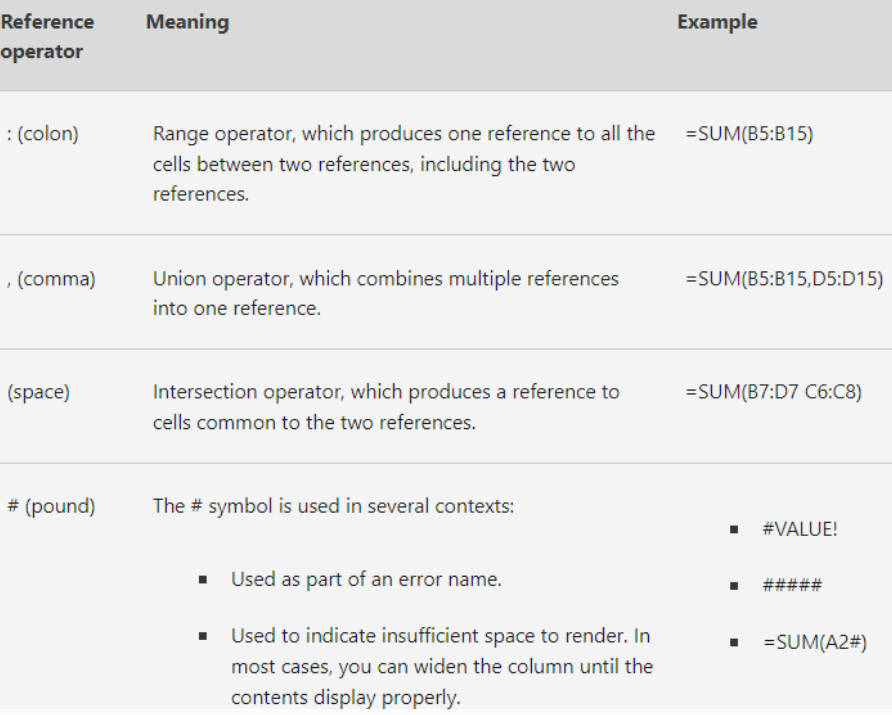Click the #VALUE! example bullet
The image size is (892, 715).
[x=800, y=530]
